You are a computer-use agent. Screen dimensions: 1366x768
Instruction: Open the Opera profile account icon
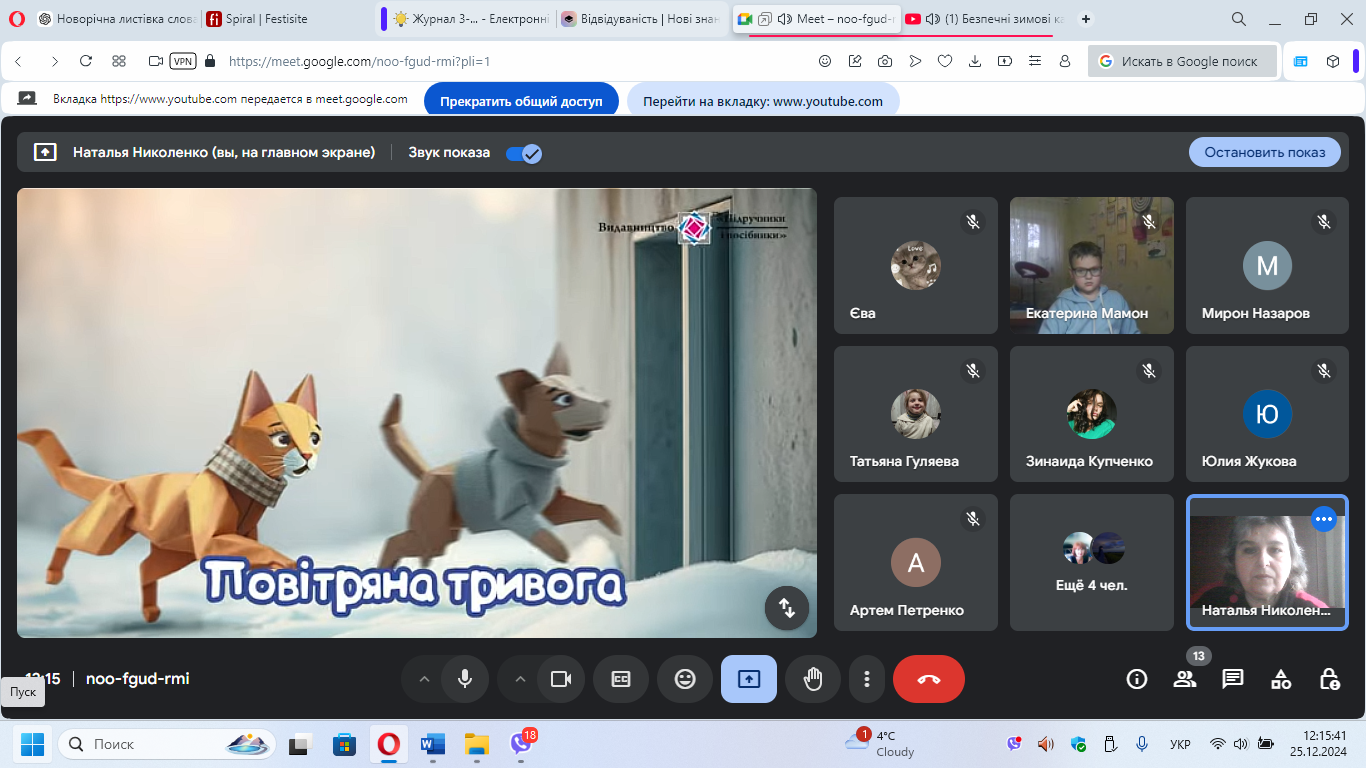click(1065, 61)
